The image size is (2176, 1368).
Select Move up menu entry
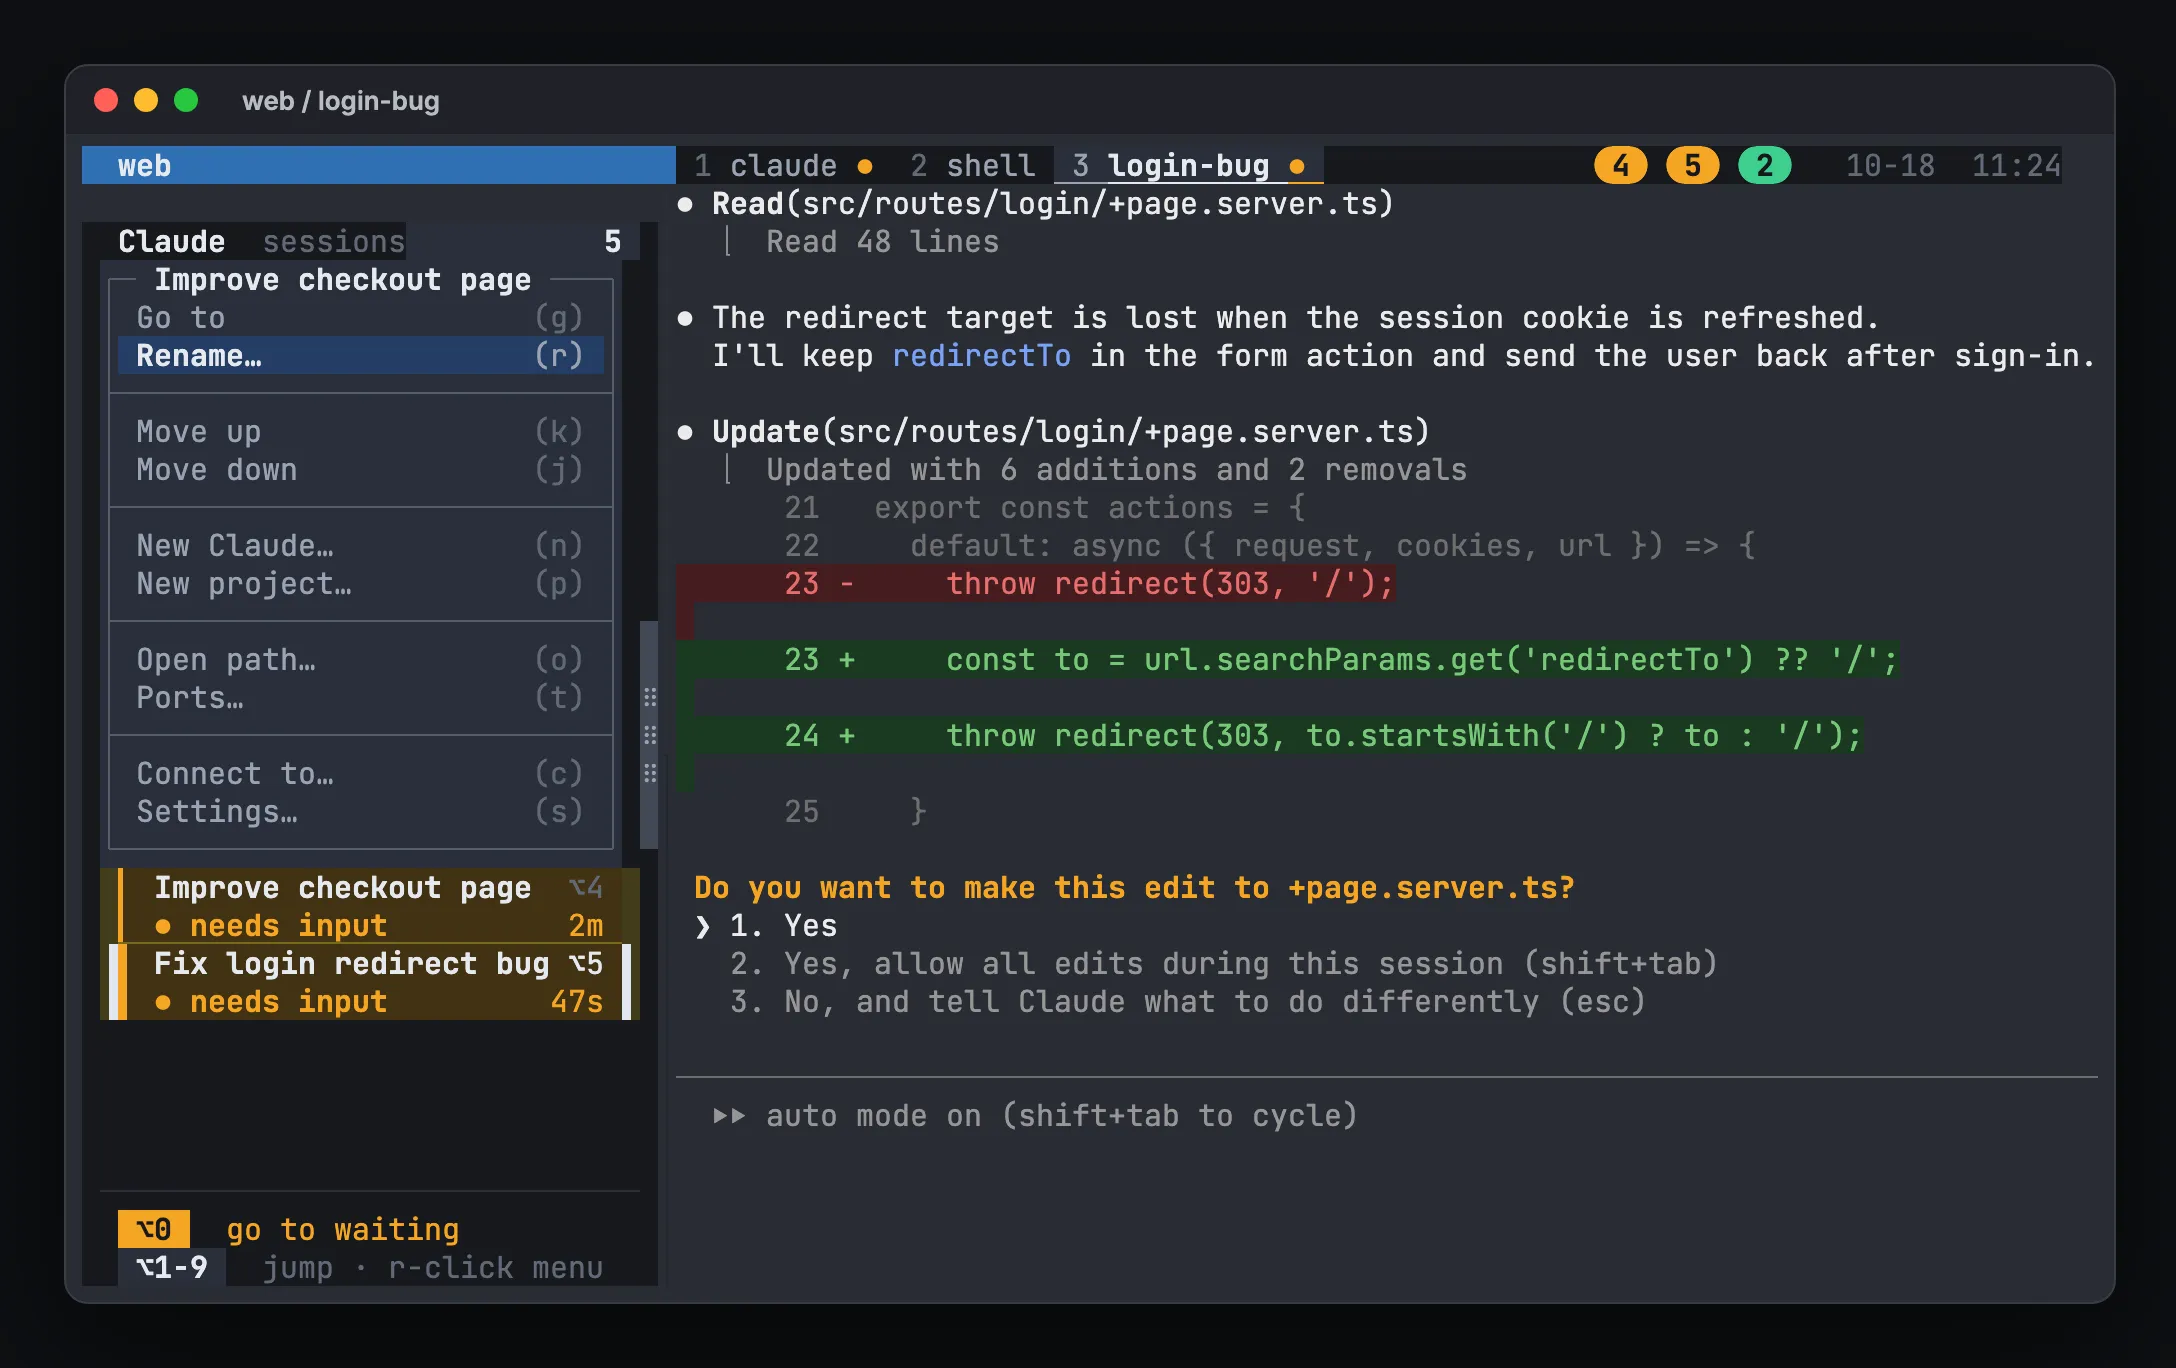click(x=360, y=431)
